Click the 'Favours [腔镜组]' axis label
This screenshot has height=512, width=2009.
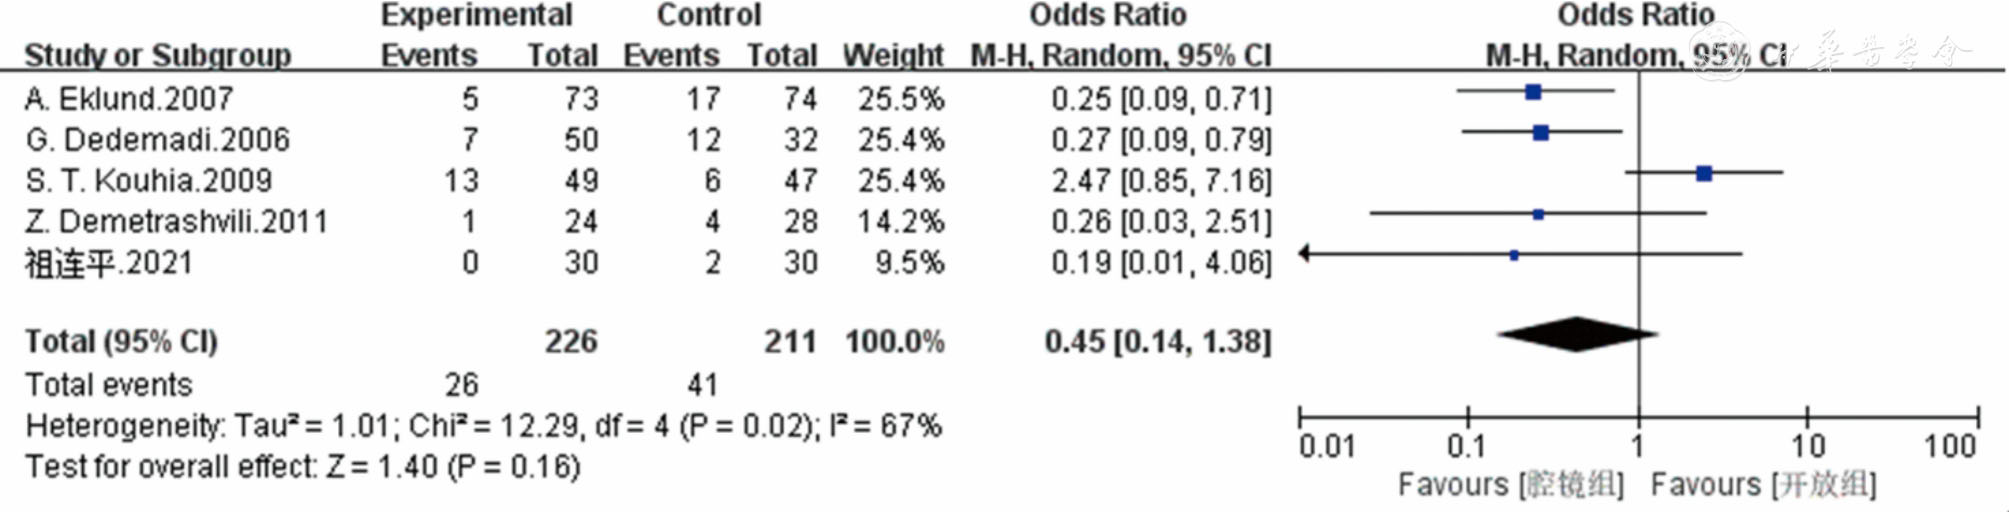coord(1510,485)
